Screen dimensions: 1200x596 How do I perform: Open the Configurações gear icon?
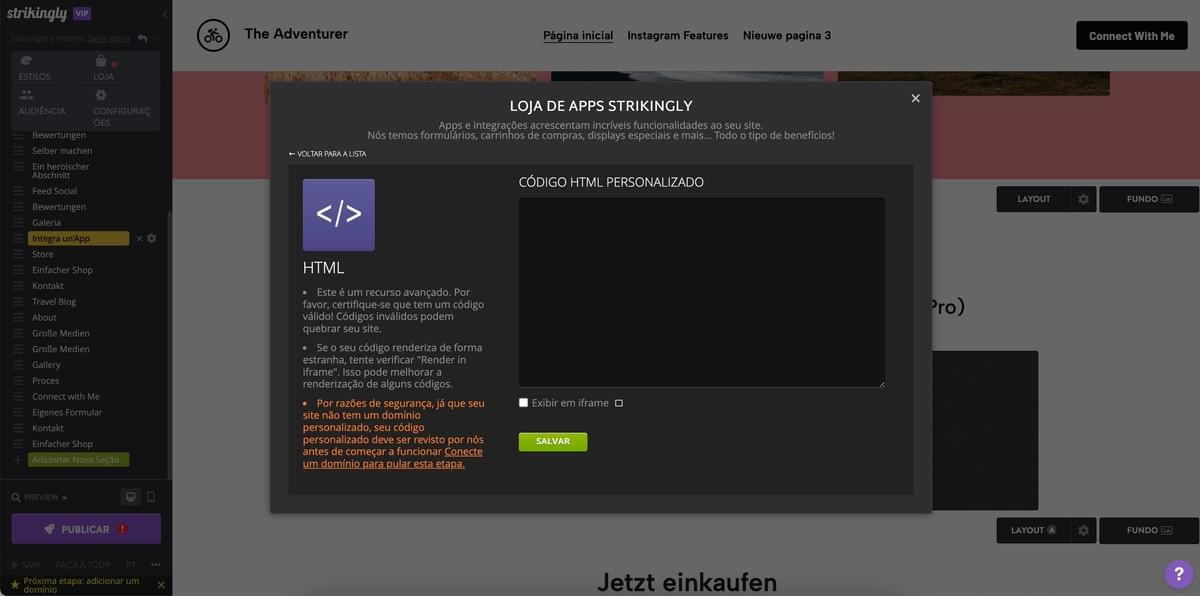(101, 95)
